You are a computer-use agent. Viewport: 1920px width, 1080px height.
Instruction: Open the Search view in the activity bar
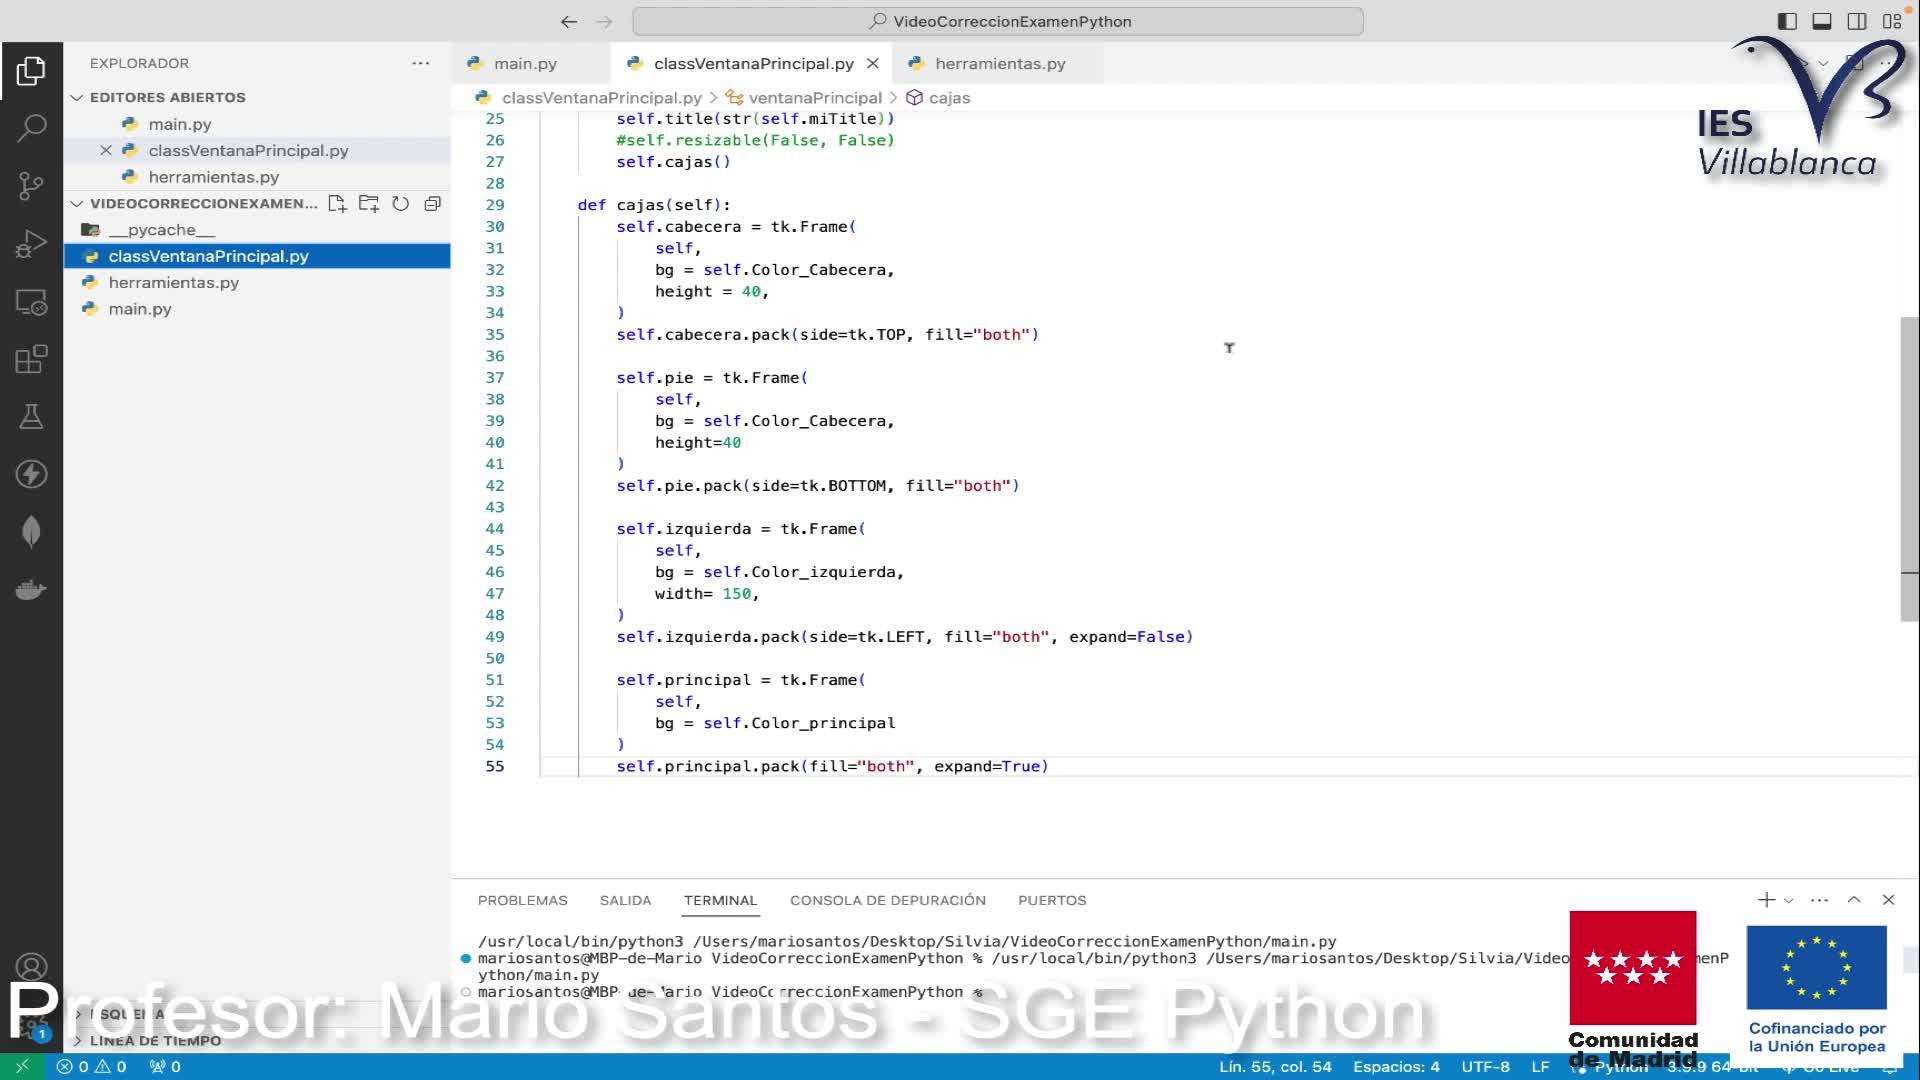click(x=31, y=128)
